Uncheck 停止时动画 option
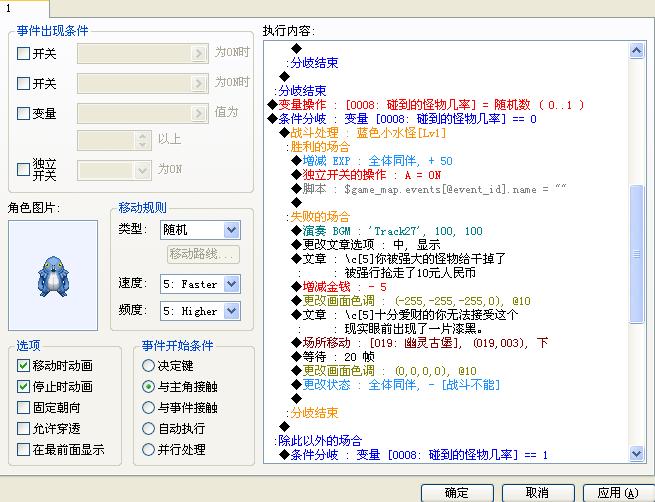The height and width of the screenshot is (502, 655). tap(23, 387)
